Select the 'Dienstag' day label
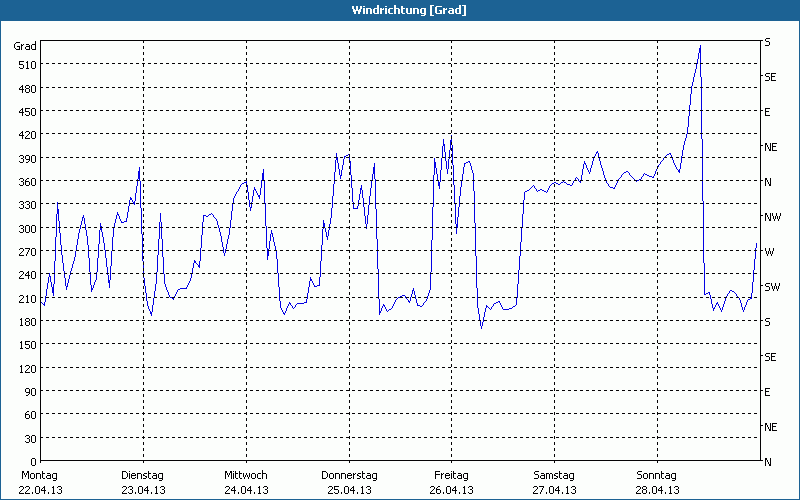The width and height of the screenshot is (800, 500). pyautogui.click(x=142, y=476)
